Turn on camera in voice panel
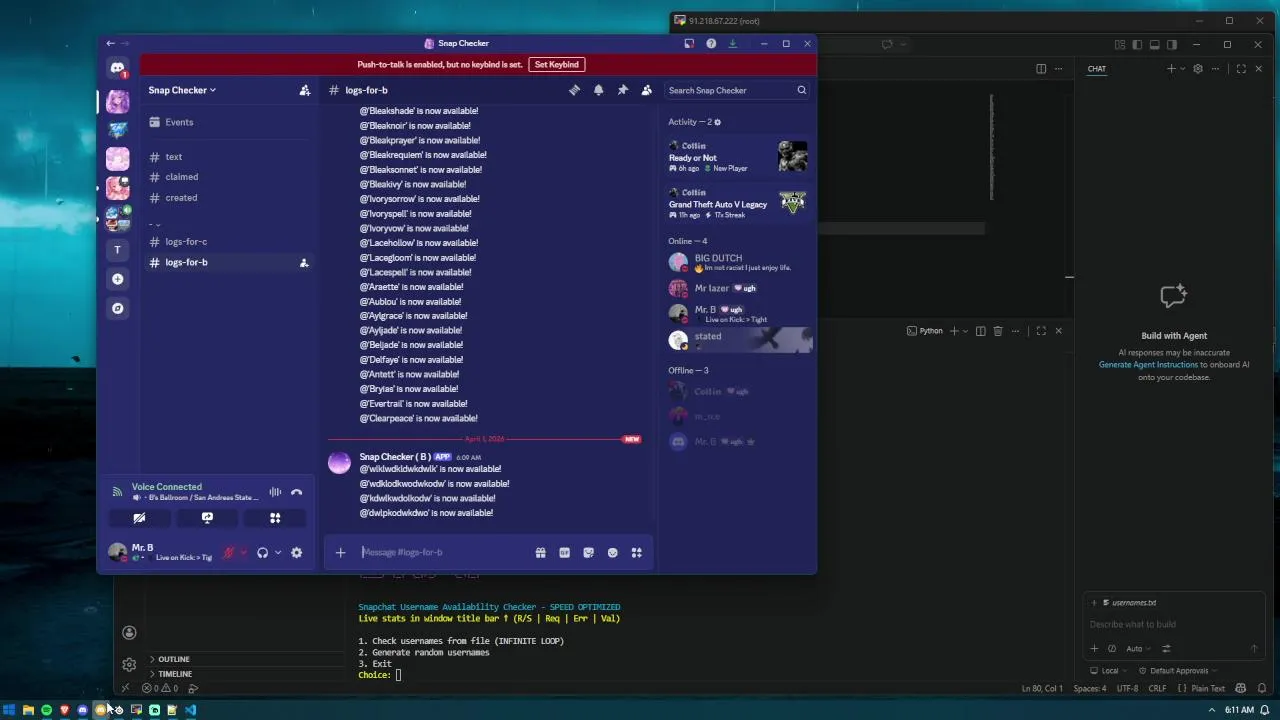The image size is (1280, 720). (139, 518)
